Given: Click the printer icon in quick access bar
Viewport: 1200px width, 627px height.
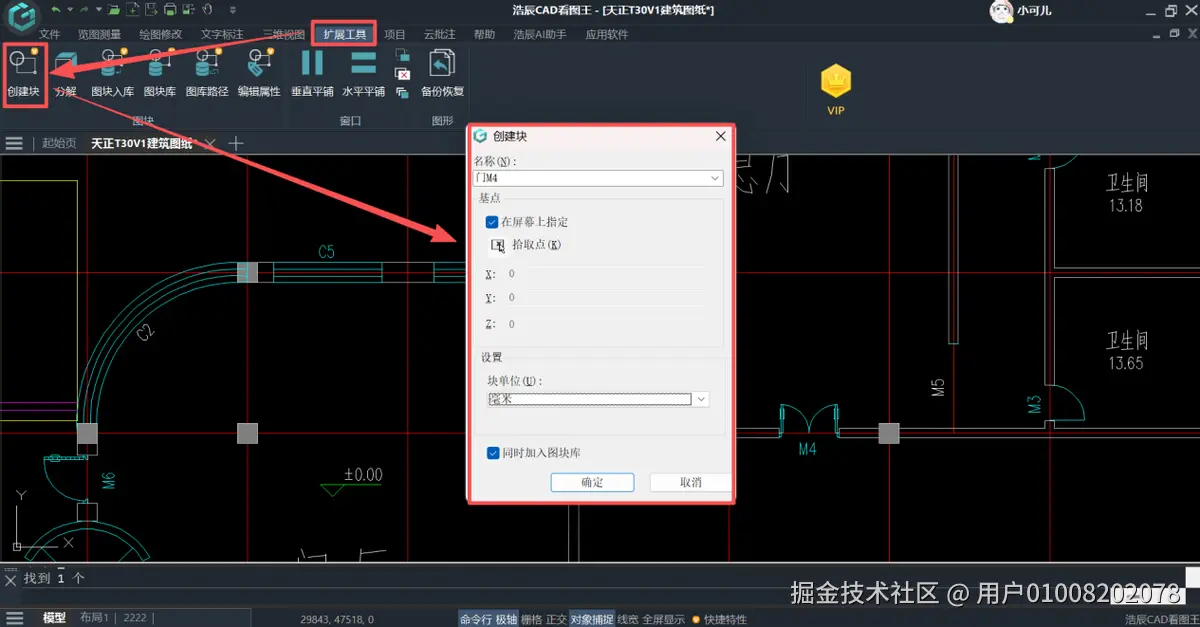Looking at the screenshot, I should (170, 10).
